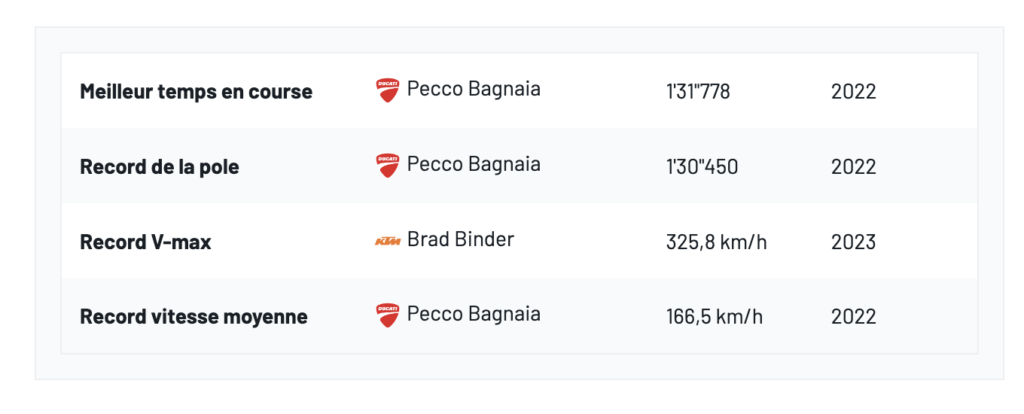Click the Record de la pole label

pyautogui.click(x=159, y=167)
